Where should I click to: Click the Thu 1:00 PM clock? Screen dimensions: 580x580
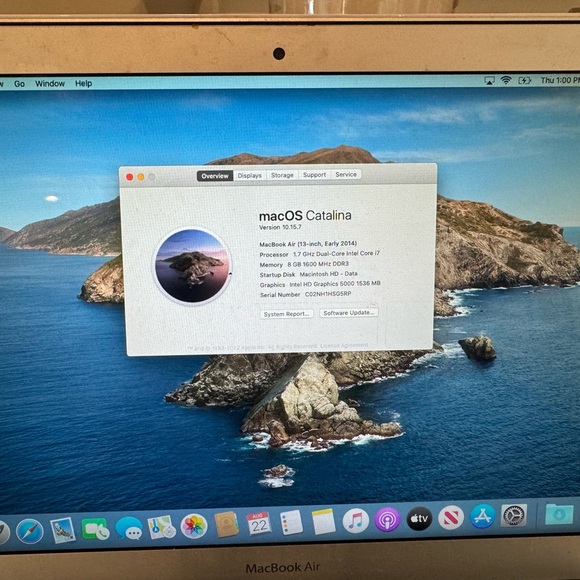tap(560, 80)
